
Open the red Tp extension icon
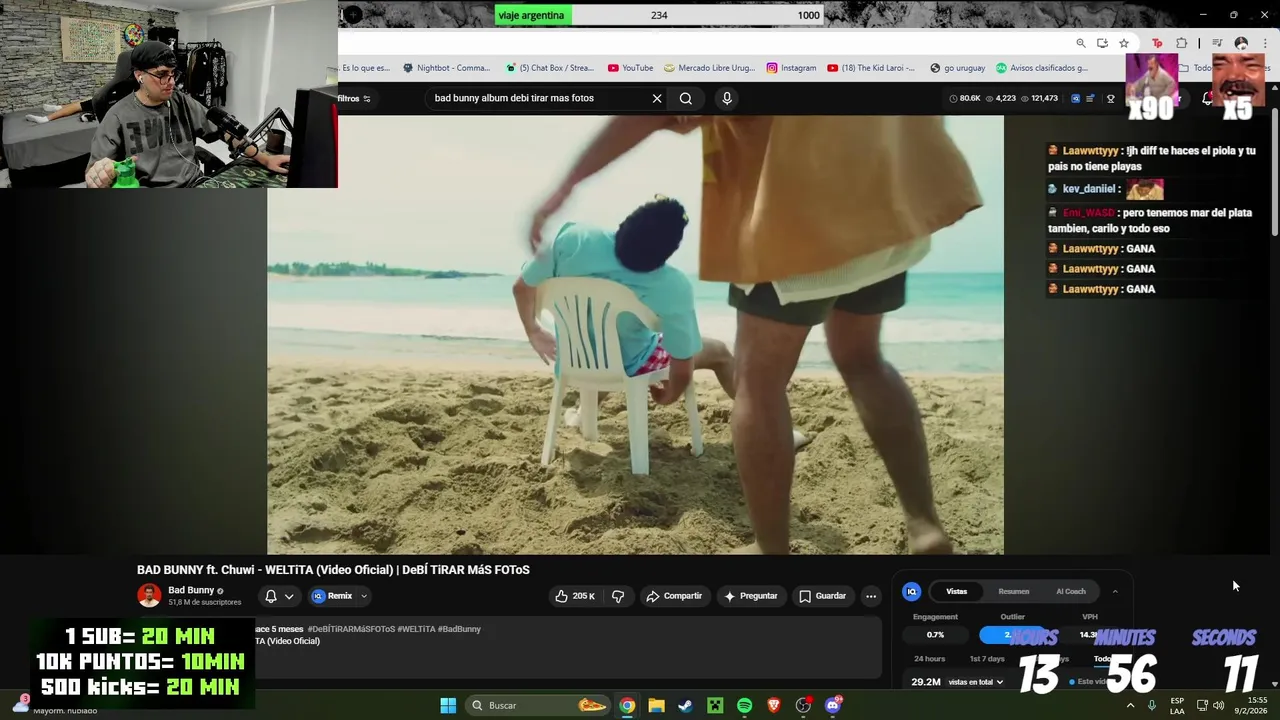(x=1158, y=43)
